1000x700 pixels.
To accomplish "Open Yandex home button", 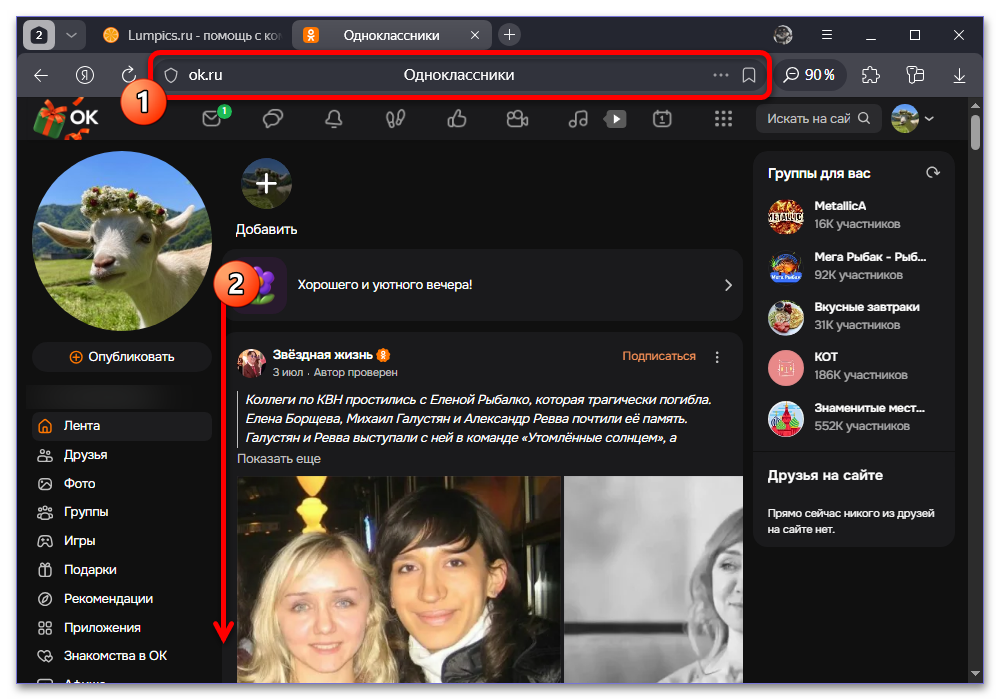I will pyautogui.click(x=85, y=75).
